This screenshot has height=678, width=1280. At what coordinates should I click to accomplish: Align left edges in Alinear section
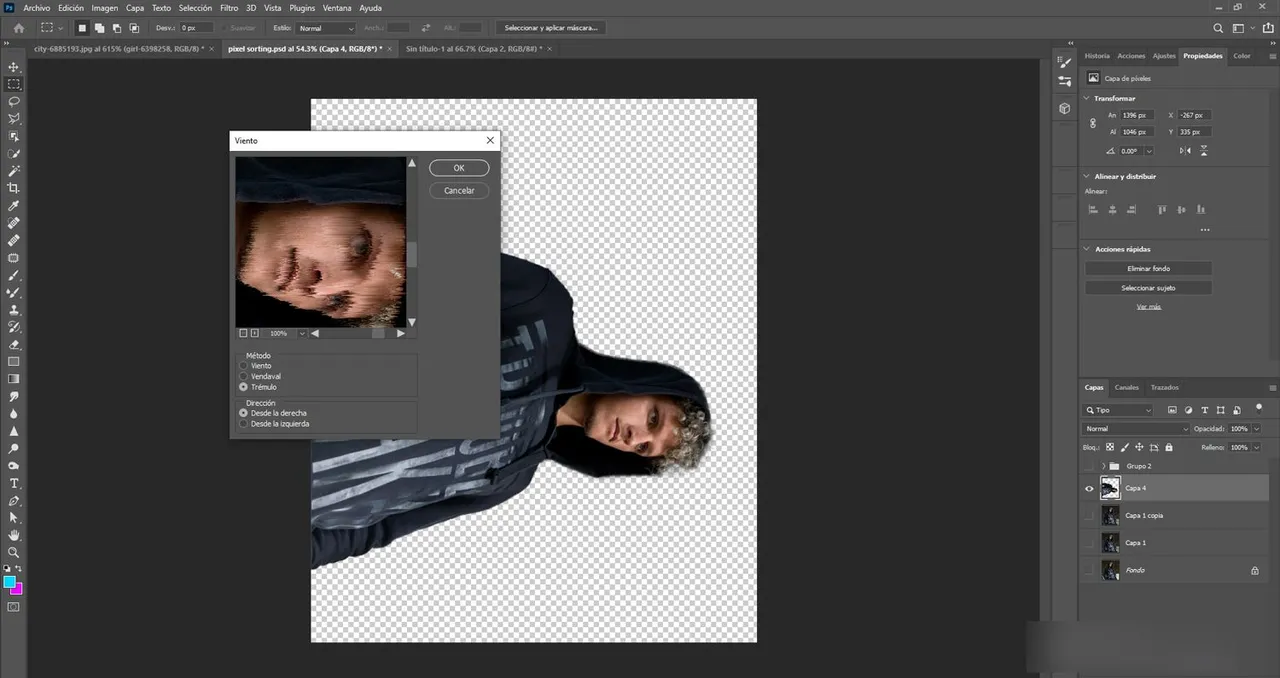click(1093, 210)
